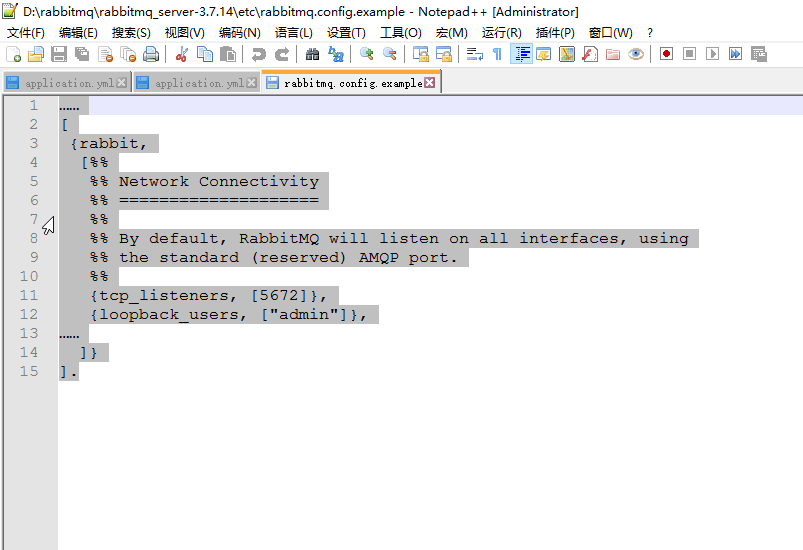Image resolution: width=803 pixels, height=550 pixels.
Task: Create a new file with the New icon
Action: [x=13, y=54]
